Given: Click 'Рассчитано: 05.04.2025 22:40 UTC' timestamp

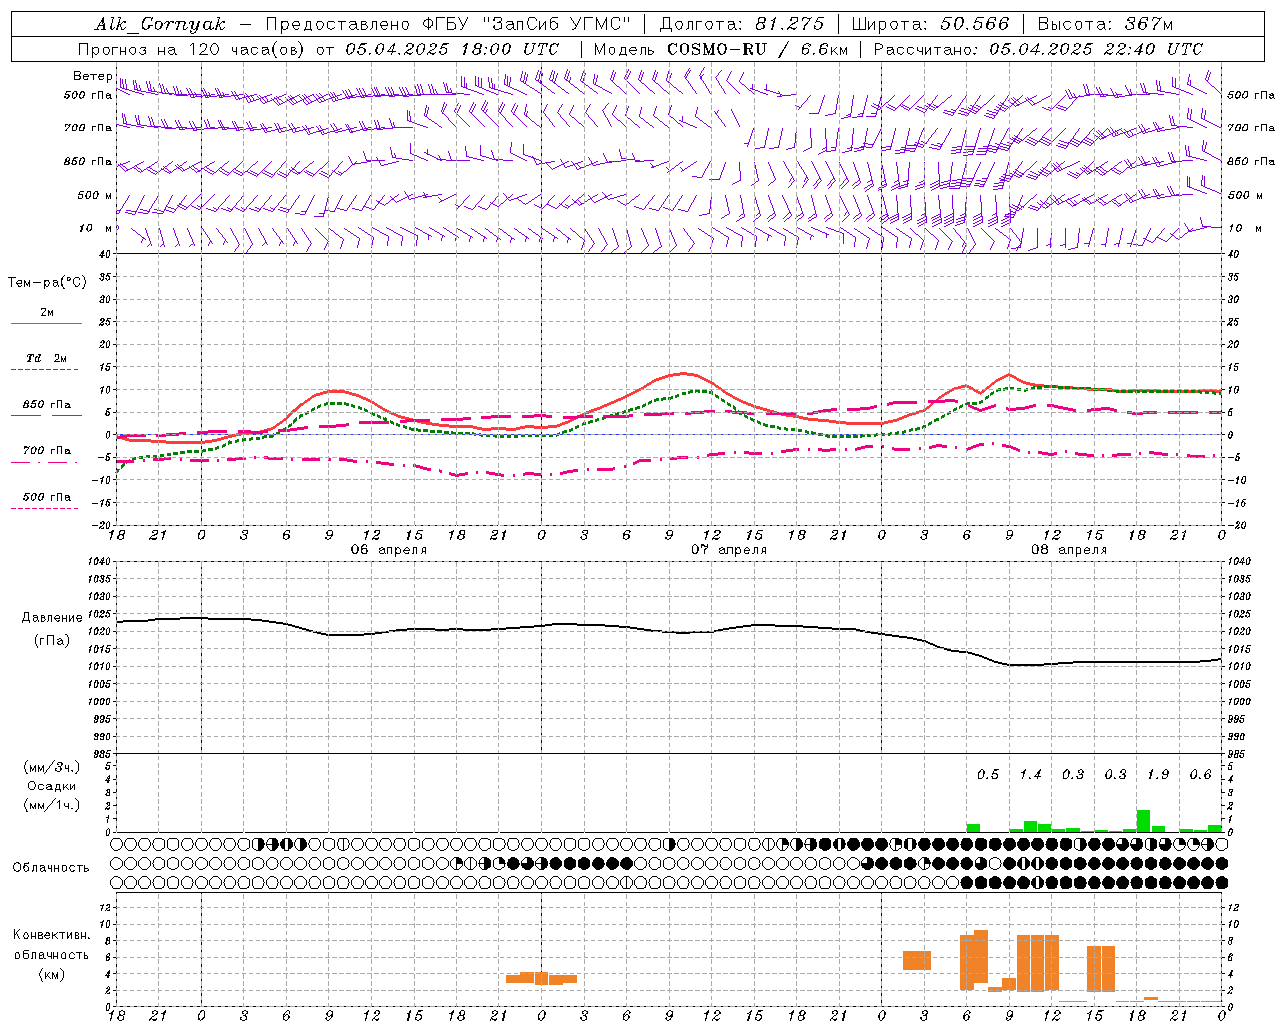Looking at the screenshot, I should click(x=1038, y=49).
